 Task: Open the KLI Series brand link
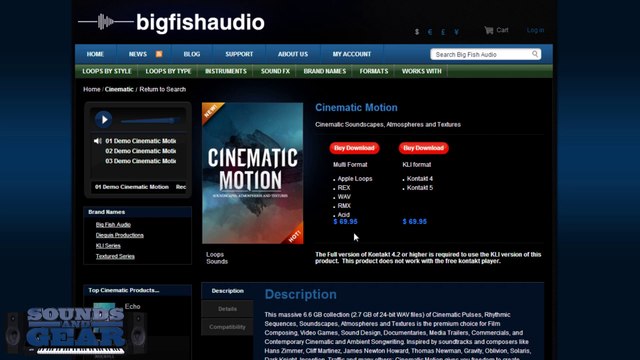coord(108,246)
